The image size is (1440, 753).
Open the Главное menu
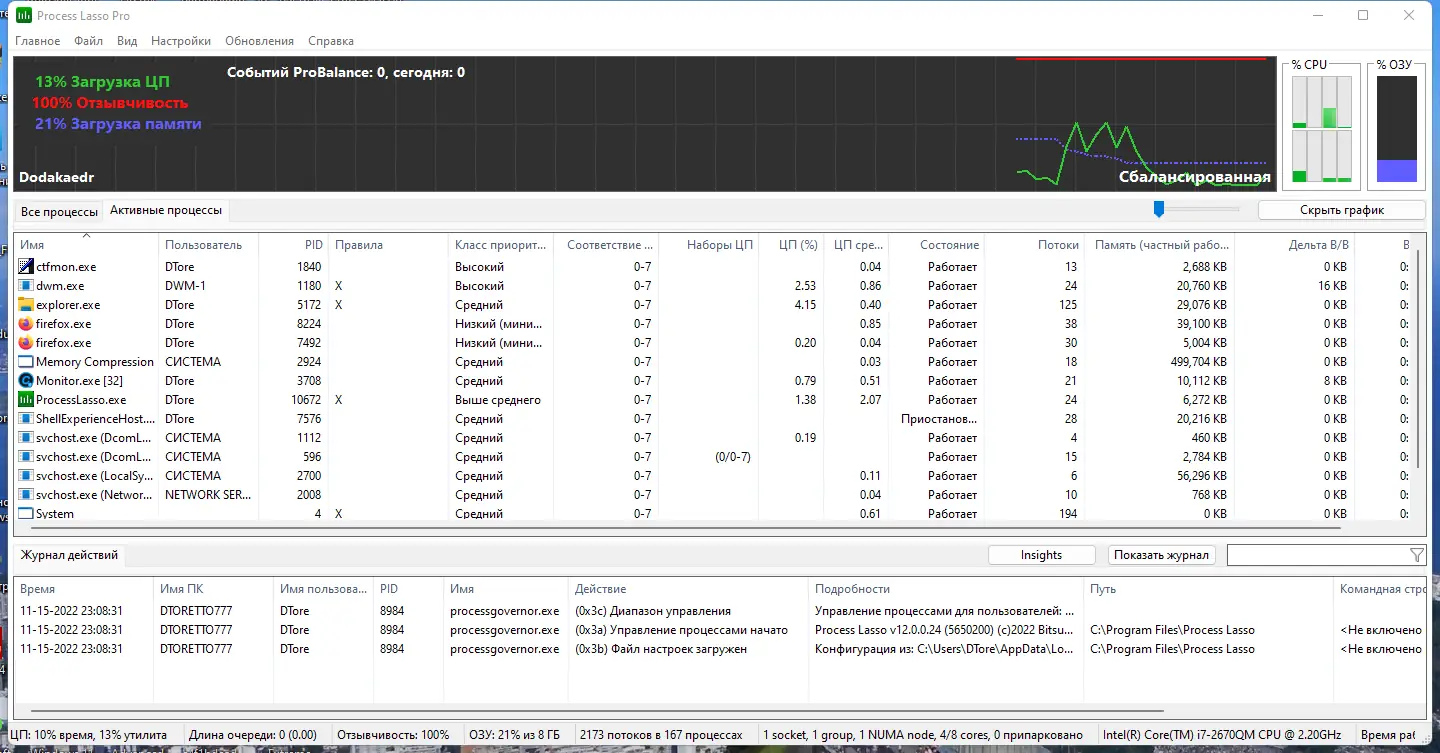tap(38, 41)
